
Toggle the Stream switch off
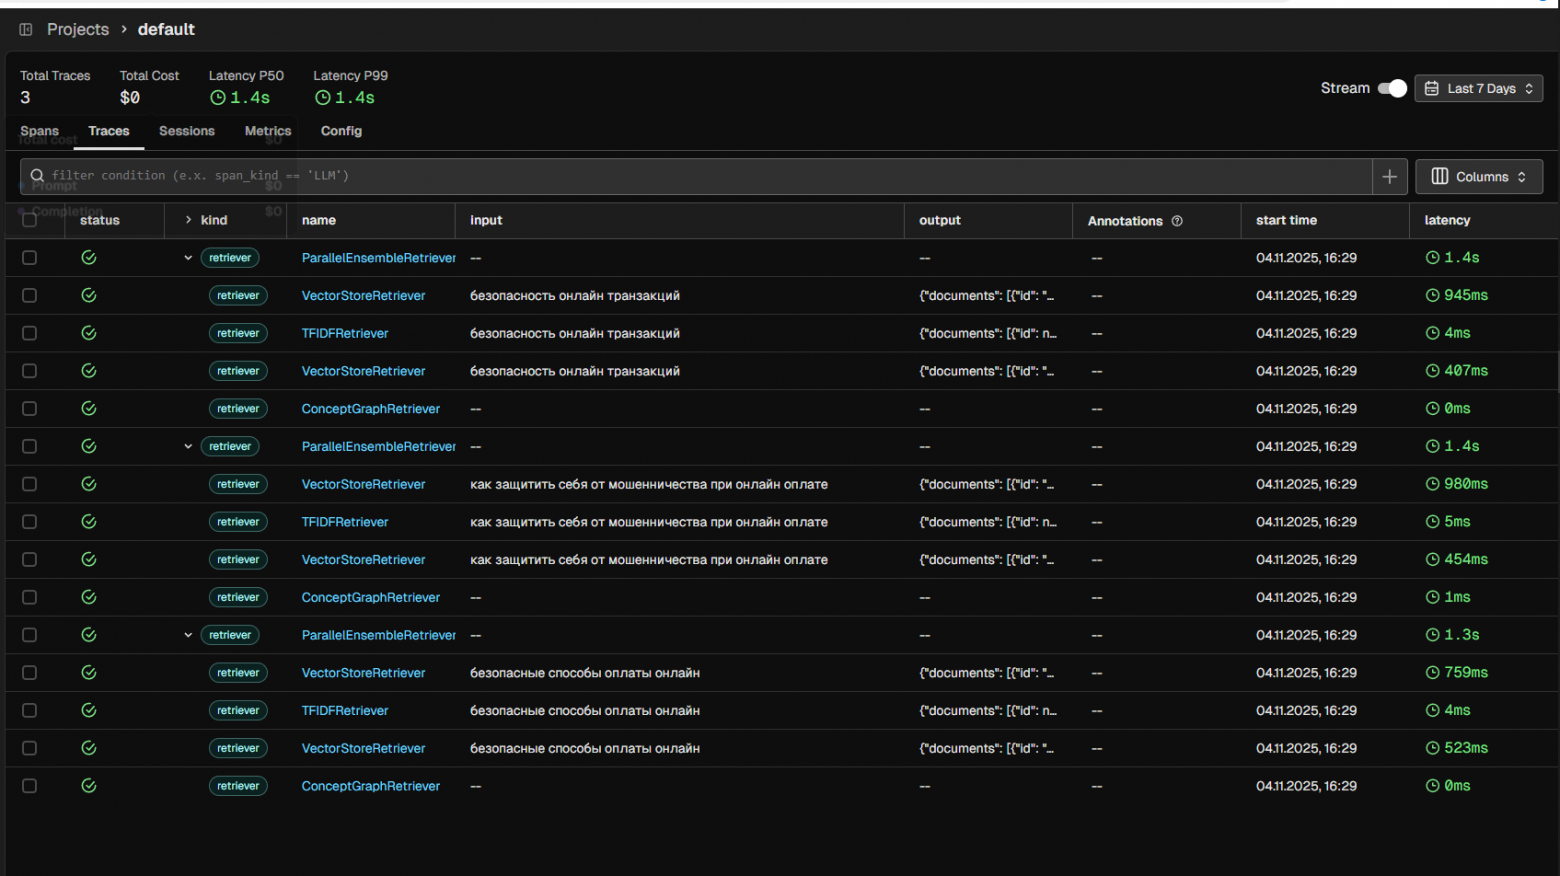pyautogui.click(x=1392, y=89)
